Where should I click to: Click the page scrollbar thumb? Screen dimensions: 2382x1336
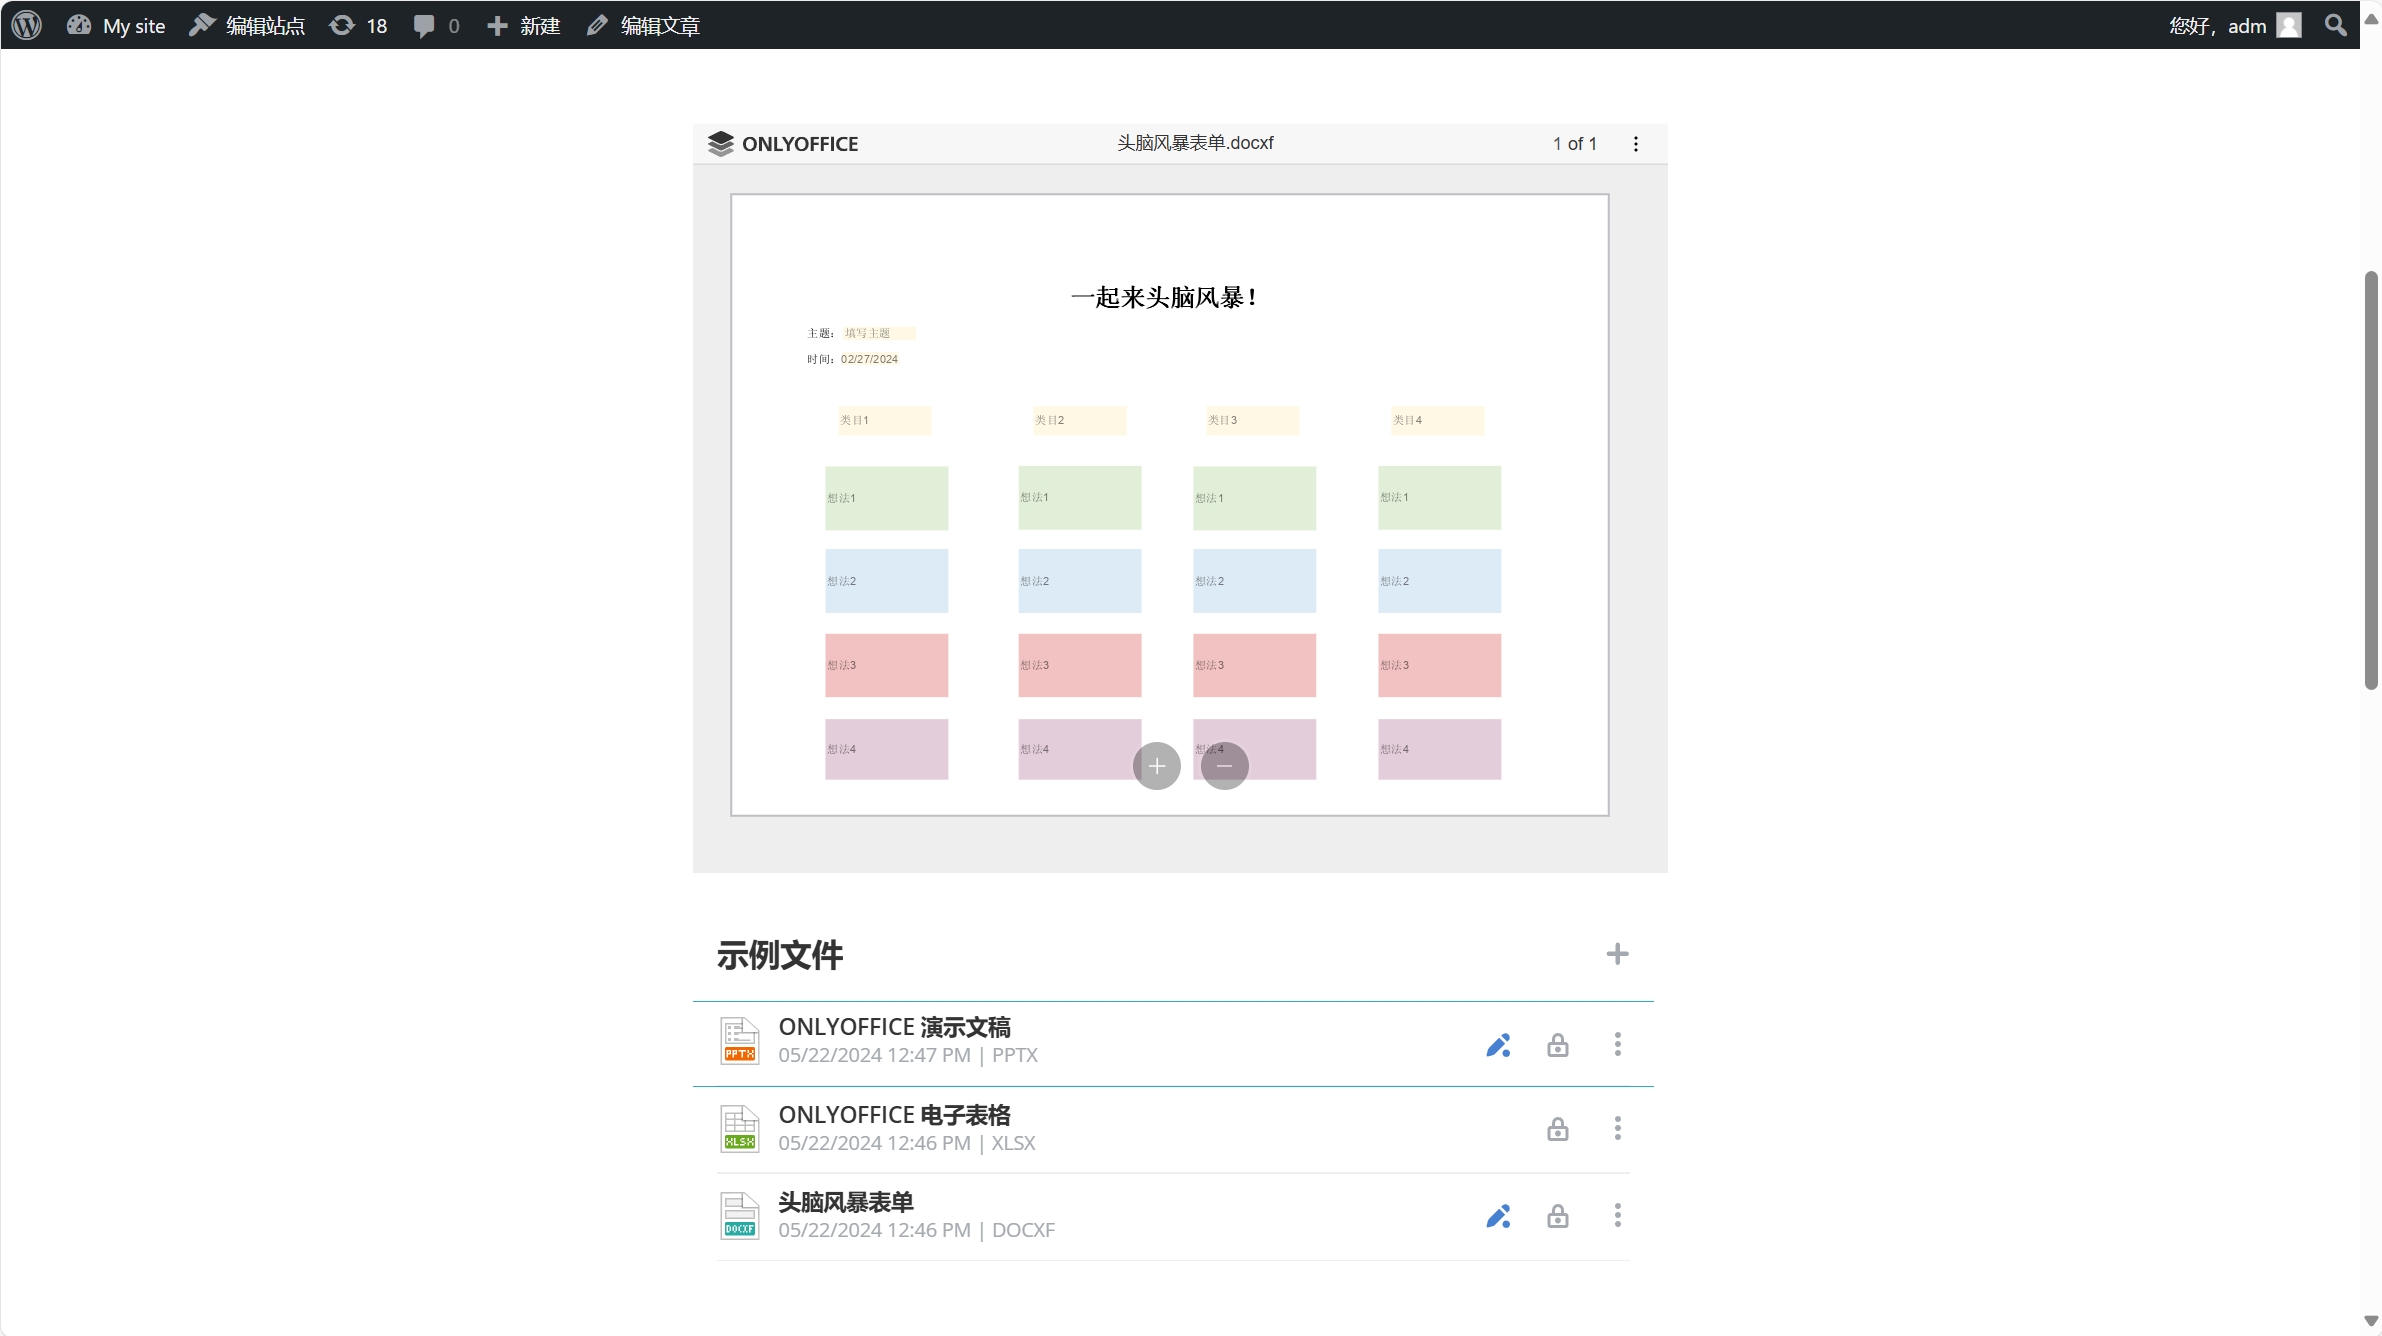(x=2371, y=480)
